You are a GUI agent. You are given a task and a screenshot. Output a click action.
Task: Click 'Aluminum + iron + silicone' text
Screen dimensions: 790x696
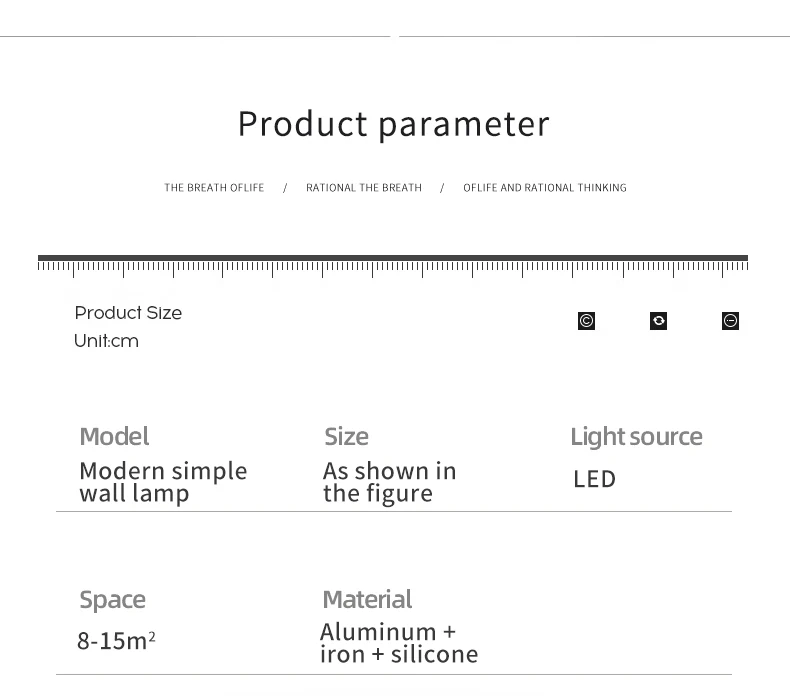coord(399,644)
